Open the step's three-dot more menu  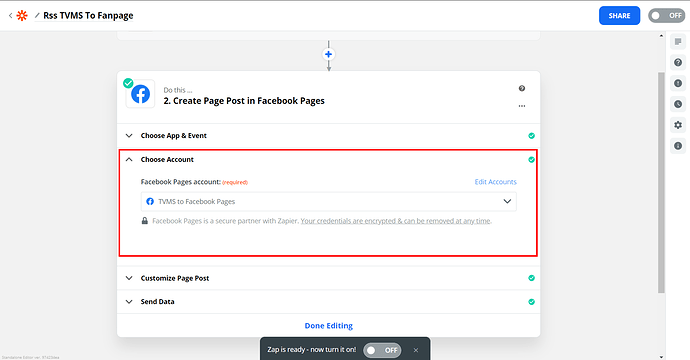521,106
